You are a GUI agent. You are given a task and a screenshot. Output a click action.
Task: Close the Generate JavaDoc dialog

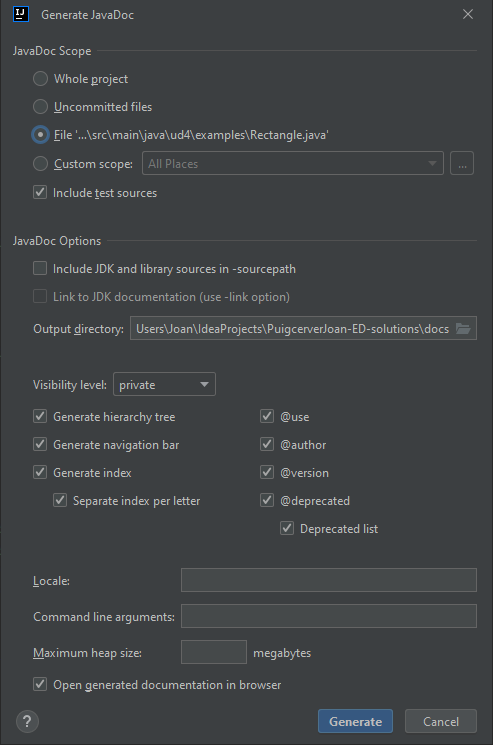468,14
